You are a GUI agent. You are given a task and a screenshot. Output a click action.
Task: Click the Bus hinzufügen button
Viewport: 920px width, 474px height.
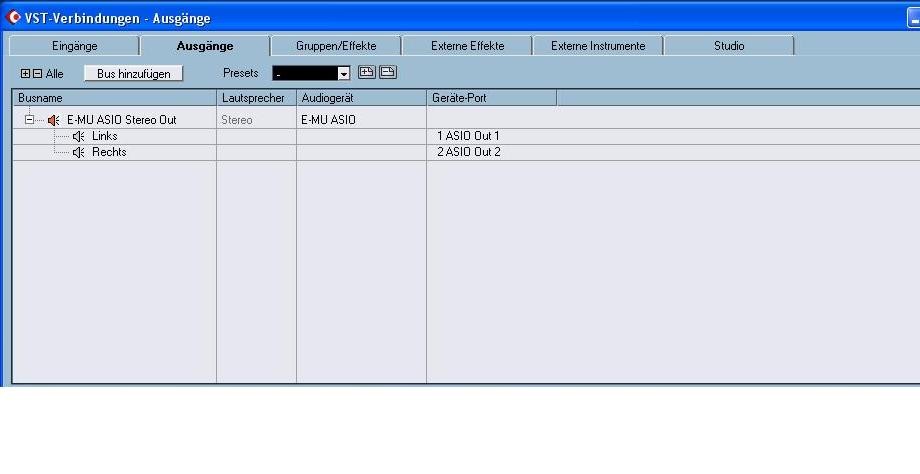pyautogui.click(x=134, y=73)
